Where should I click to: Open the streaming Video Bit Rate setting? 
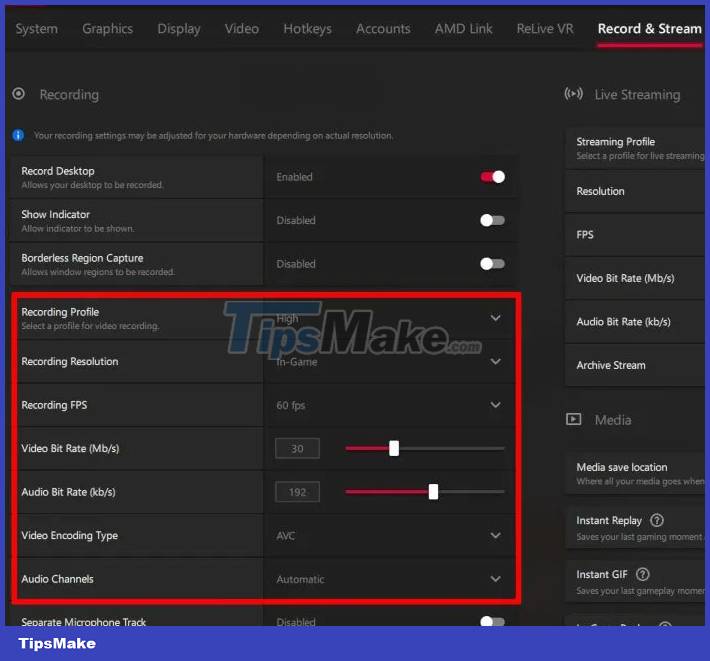click(x=634, y=278)
